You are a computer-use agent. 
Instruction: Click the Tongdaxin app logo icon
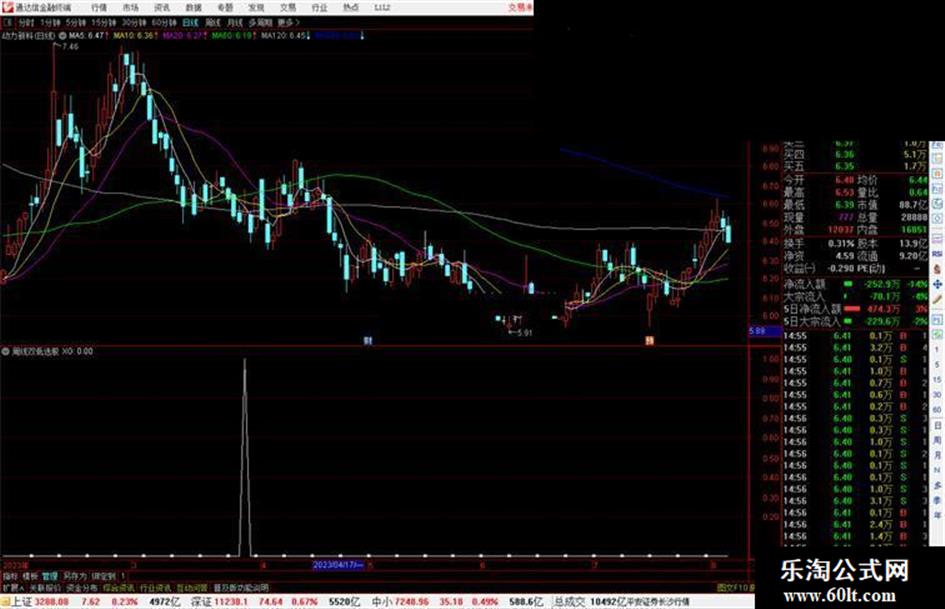(7, 7)
